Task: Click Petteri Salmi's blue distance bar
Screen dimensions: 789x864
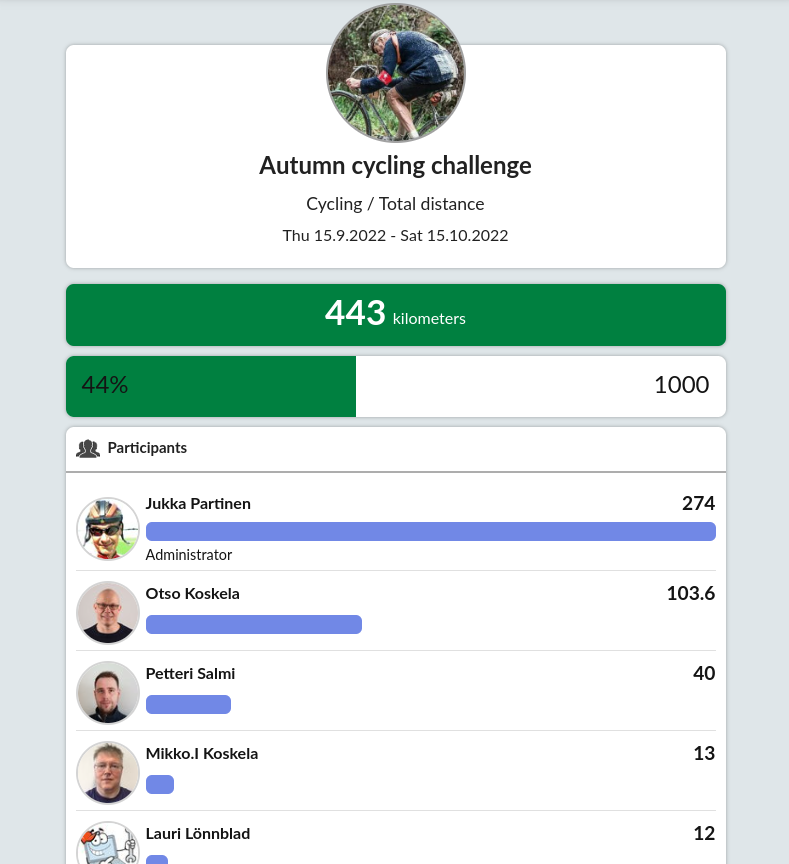Action: (188, 704)
